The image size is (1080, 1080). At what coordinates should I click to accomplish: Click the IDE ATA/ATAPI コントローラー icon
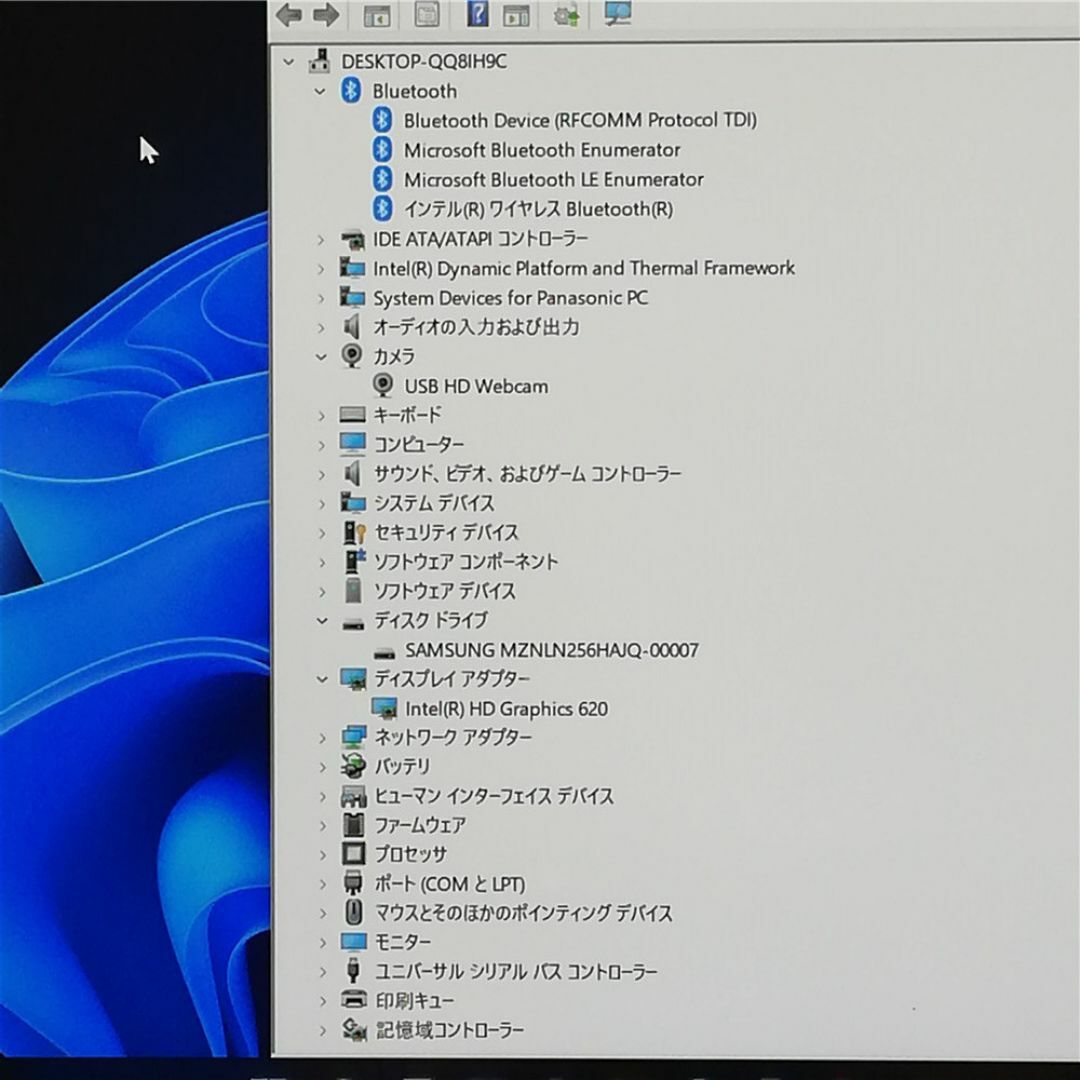pos(353,240)
